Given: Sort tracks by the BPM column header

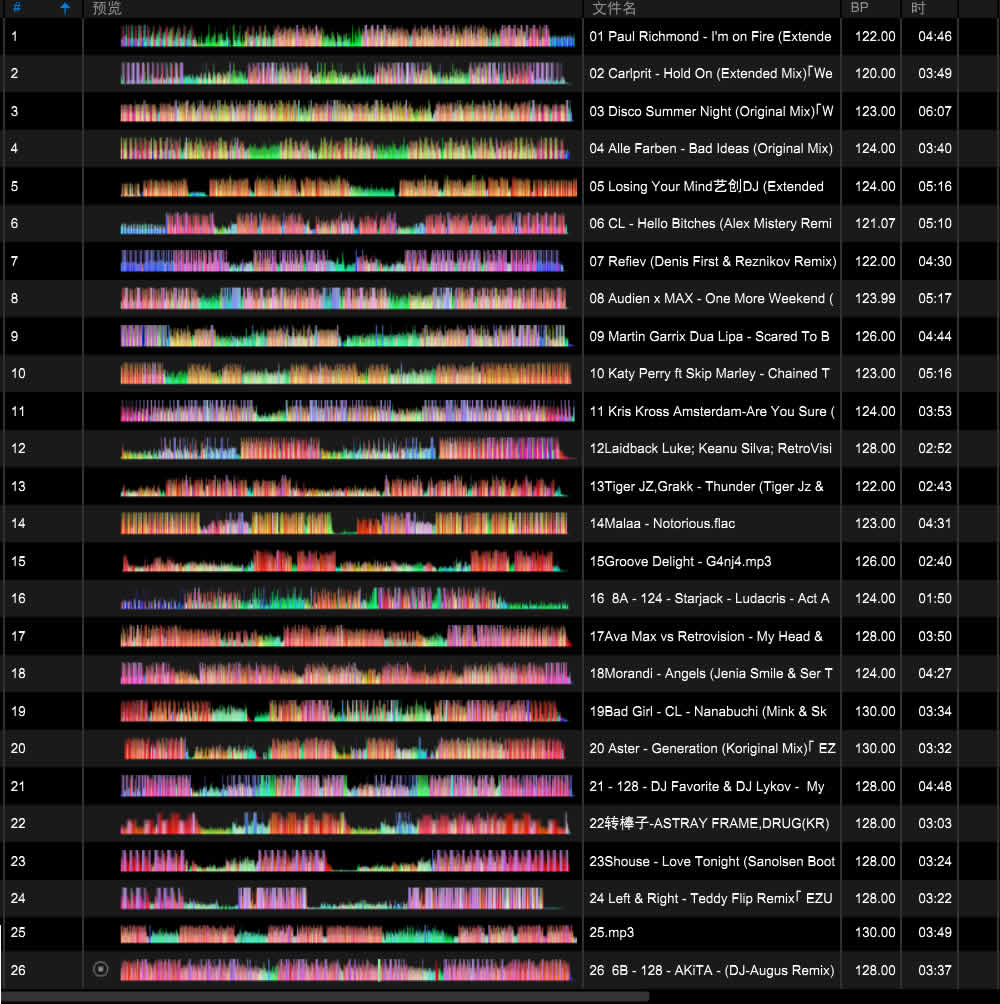Looking at the screenshot, I should point(860,8).
